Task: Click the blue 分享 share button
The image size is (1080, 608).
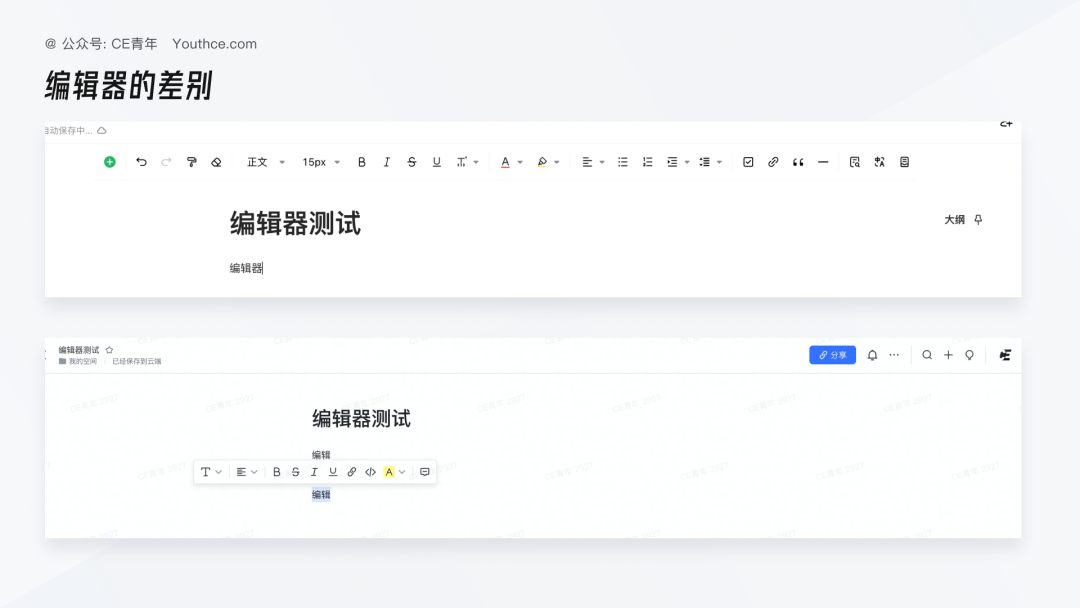Action: pyautogui.click(x=832, y=355)
